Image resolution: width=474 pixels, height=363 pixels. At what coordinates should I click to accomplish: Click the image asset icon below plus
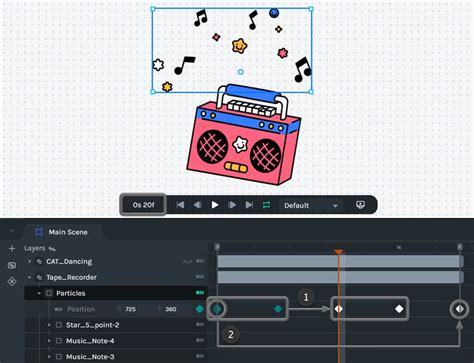pyautogui.click(x=12, y=265)
